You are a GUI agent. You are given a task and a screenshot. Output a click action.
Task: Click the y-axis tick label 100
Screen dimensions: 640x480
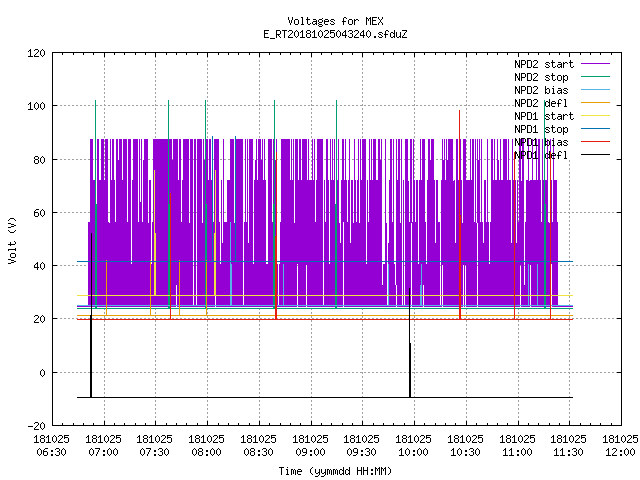36,106
